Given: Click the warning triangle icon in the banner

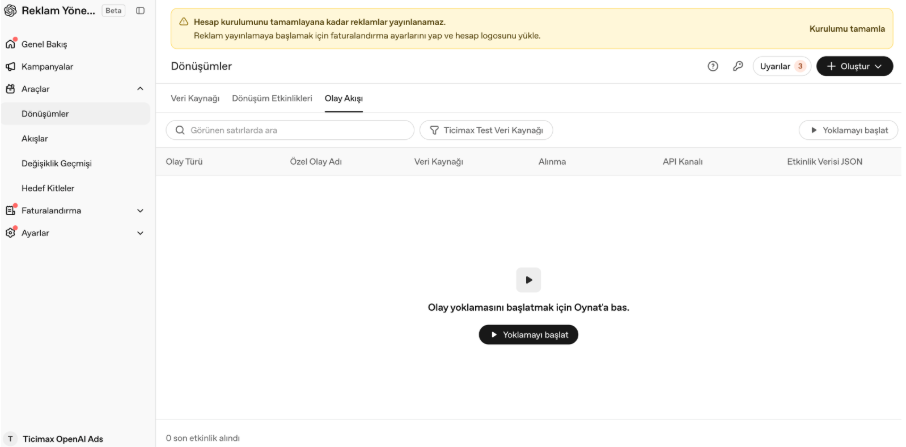Looking at the screenshot, I should 184,22.
